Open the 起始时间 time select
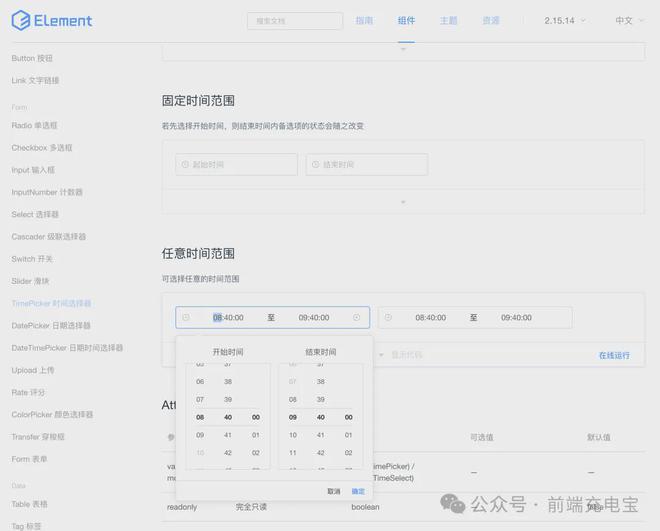 coord(237,165)
